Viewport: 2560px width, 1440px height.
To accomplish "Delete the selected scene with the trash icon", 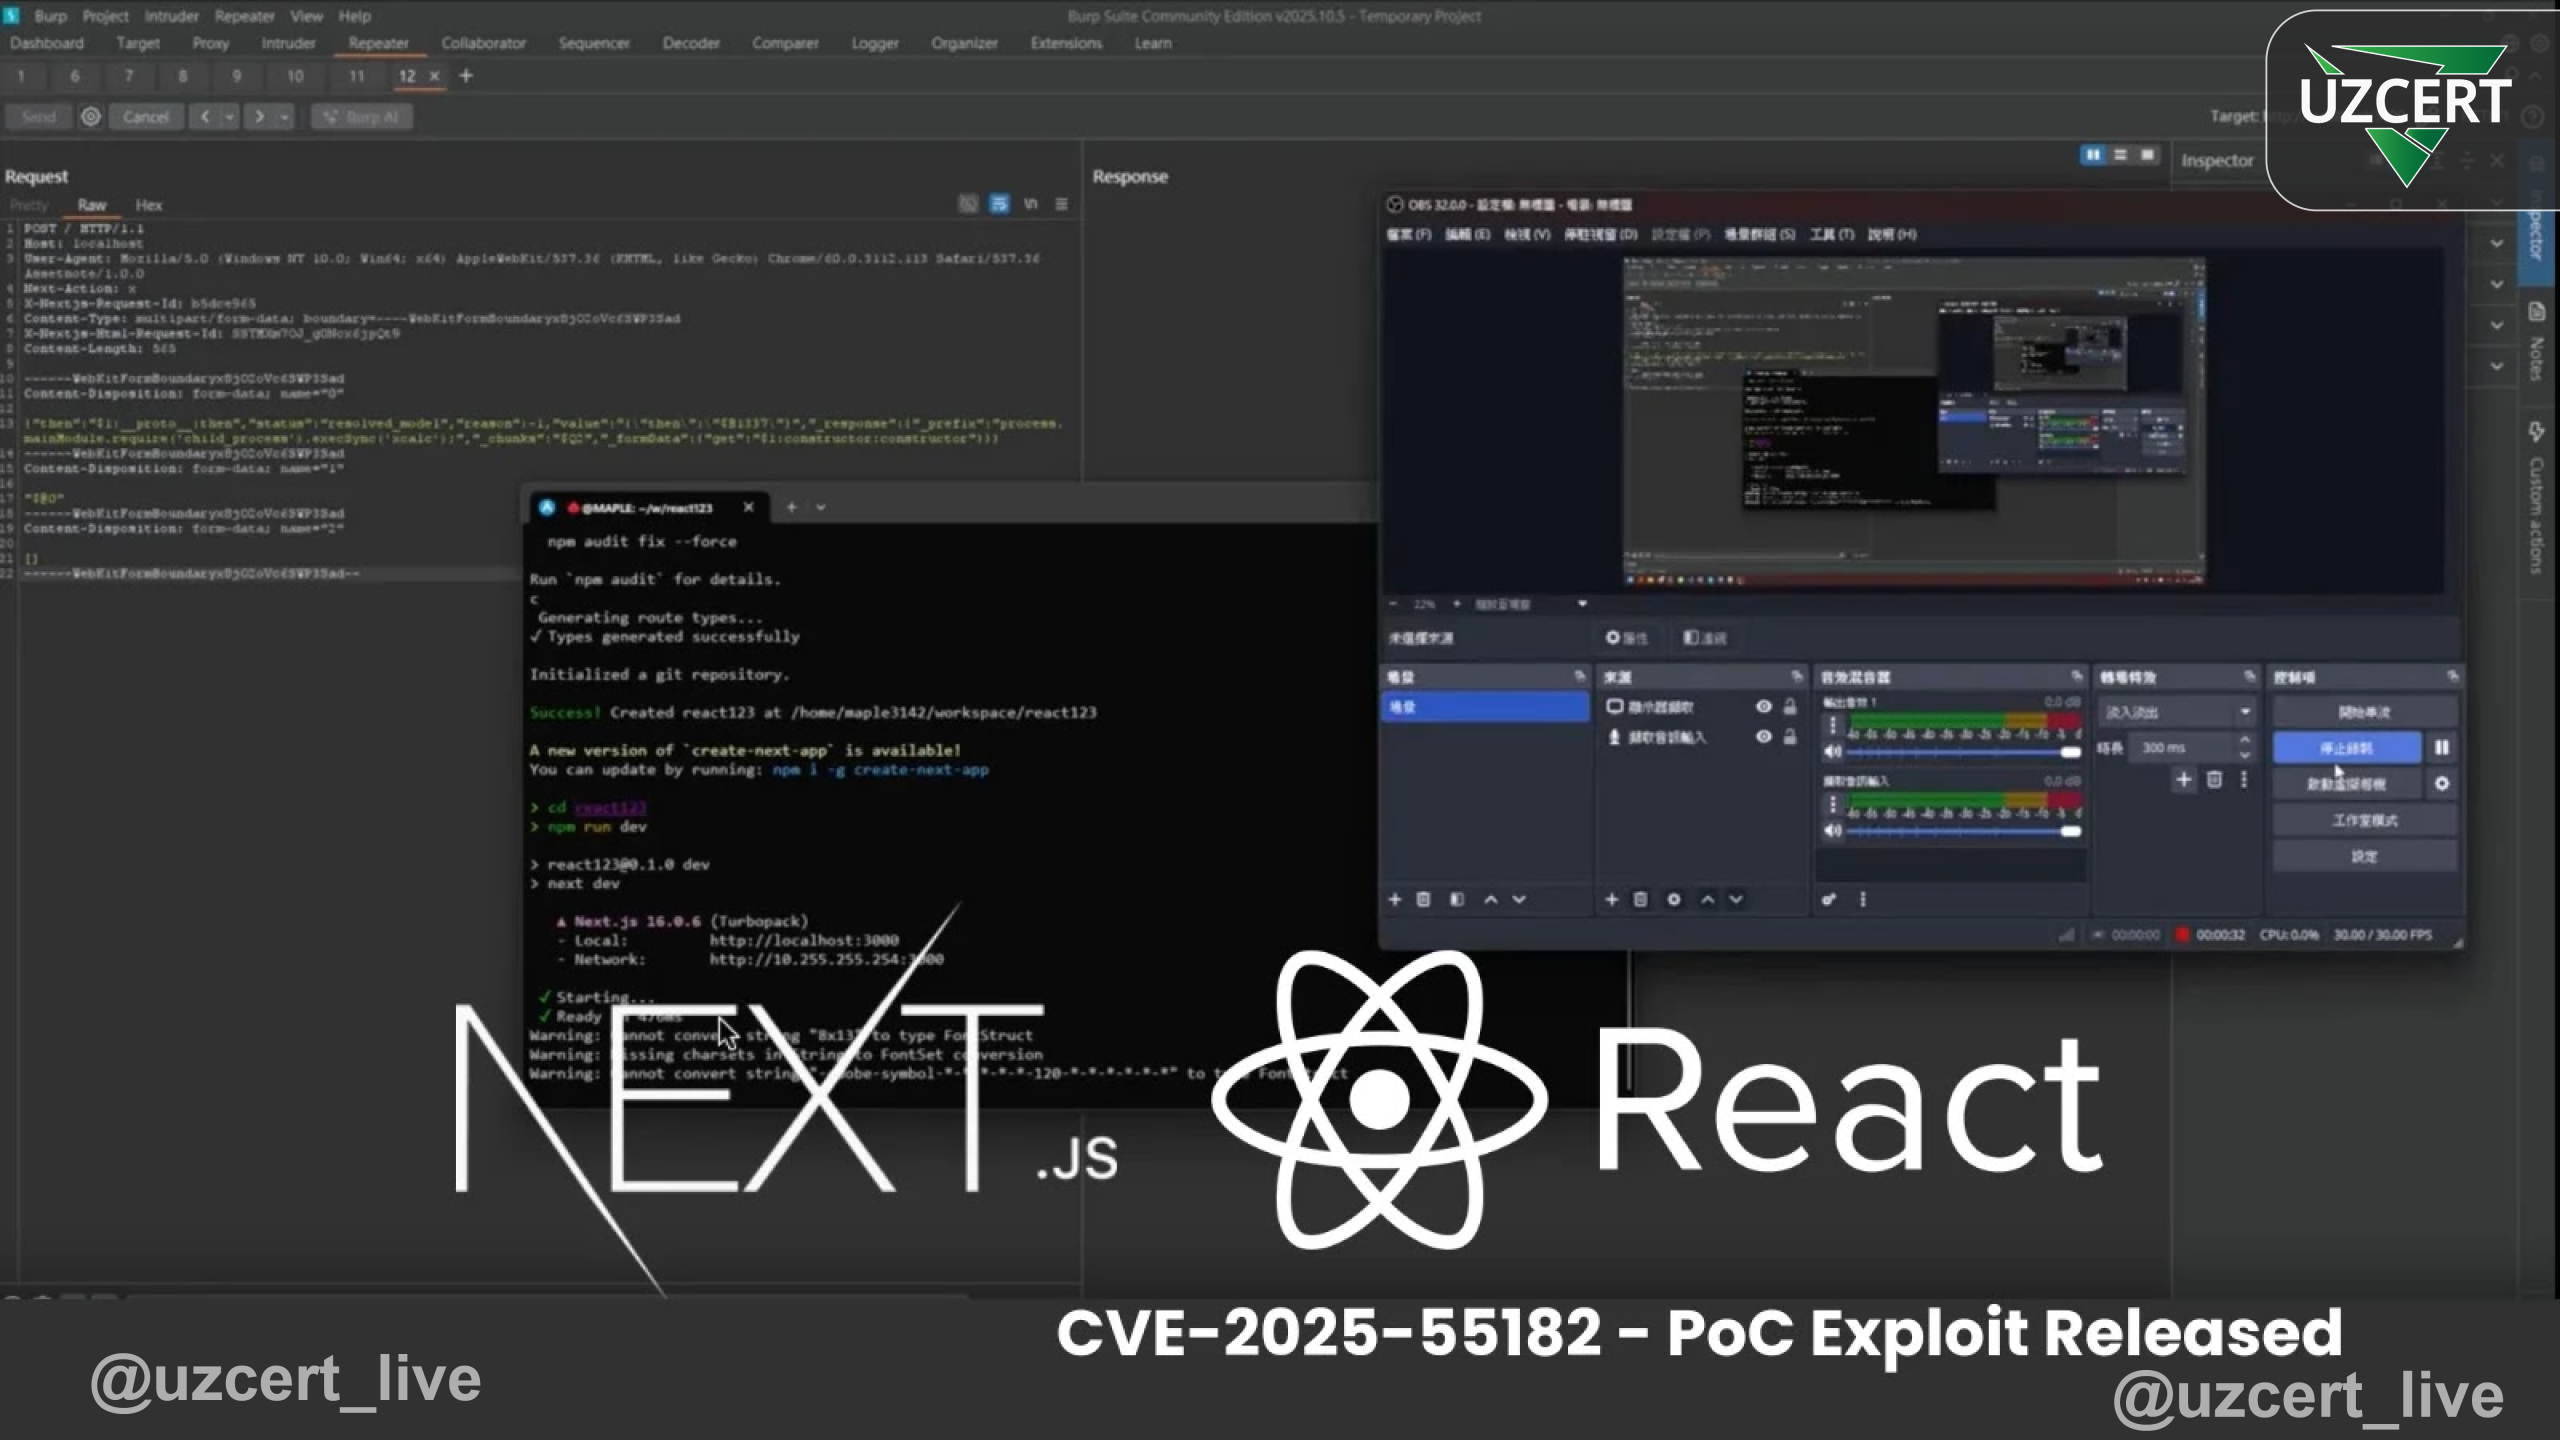I will point(1424,900).
